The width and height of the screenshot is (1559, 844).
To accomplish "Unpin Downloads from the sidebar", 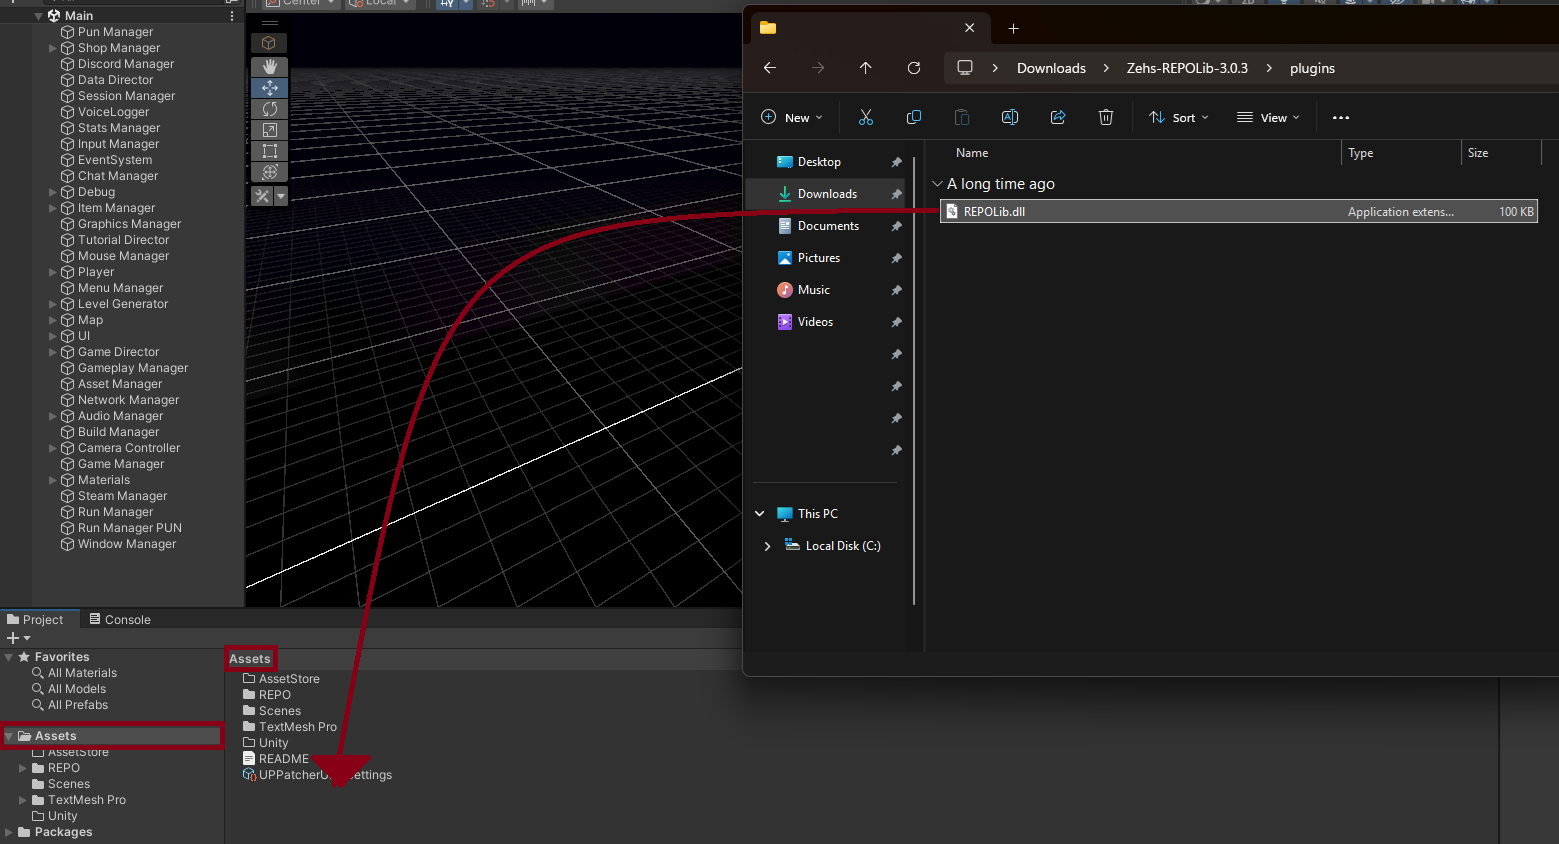I will (897, 193).
